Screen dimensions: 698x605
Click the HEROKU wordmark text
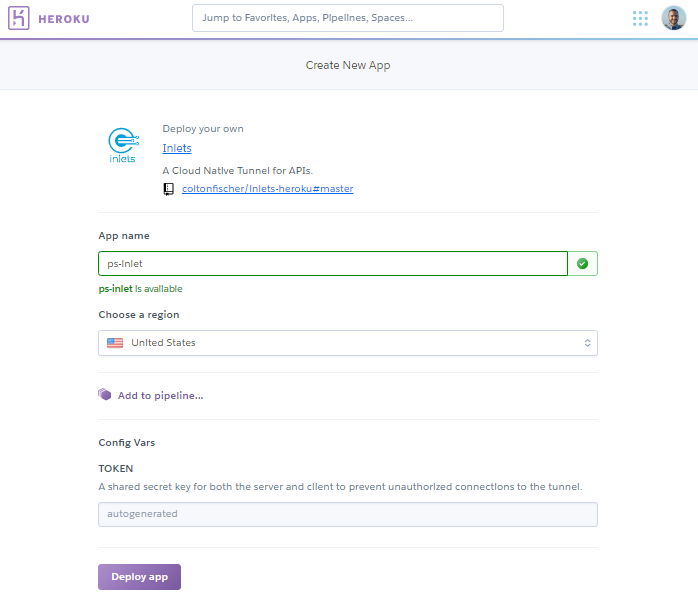pyautogui.click(x=64, y=19)
